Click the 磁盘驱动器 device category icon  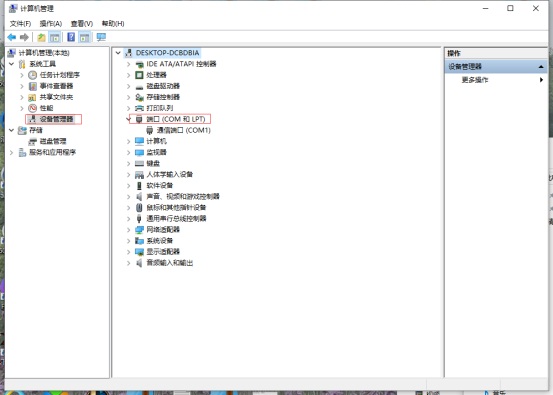(x=139, y=87)
